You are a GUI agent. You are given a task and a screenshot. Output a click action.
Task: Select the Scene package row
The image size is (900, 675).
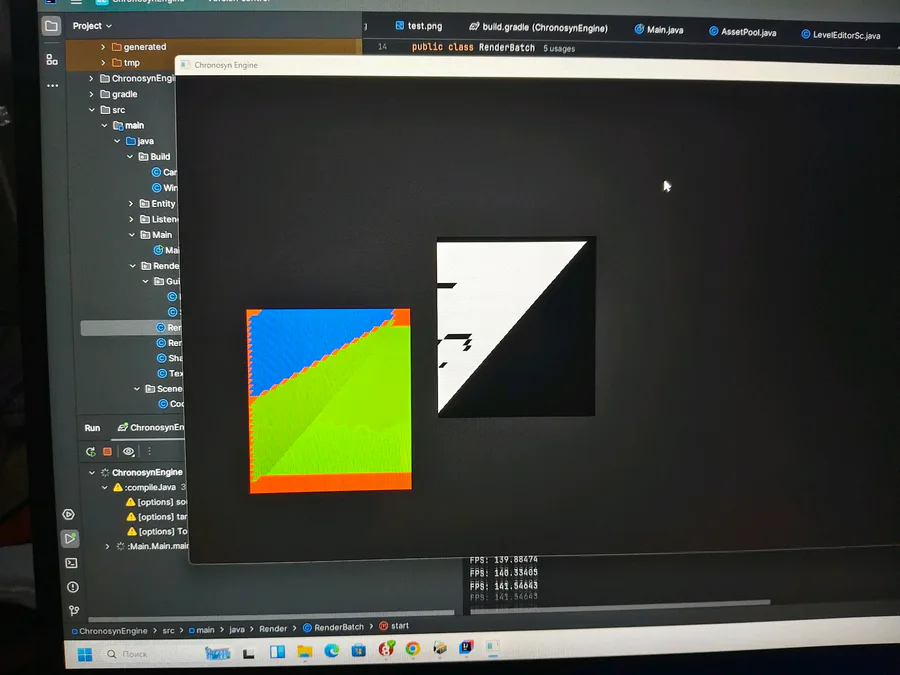(163, 389)
